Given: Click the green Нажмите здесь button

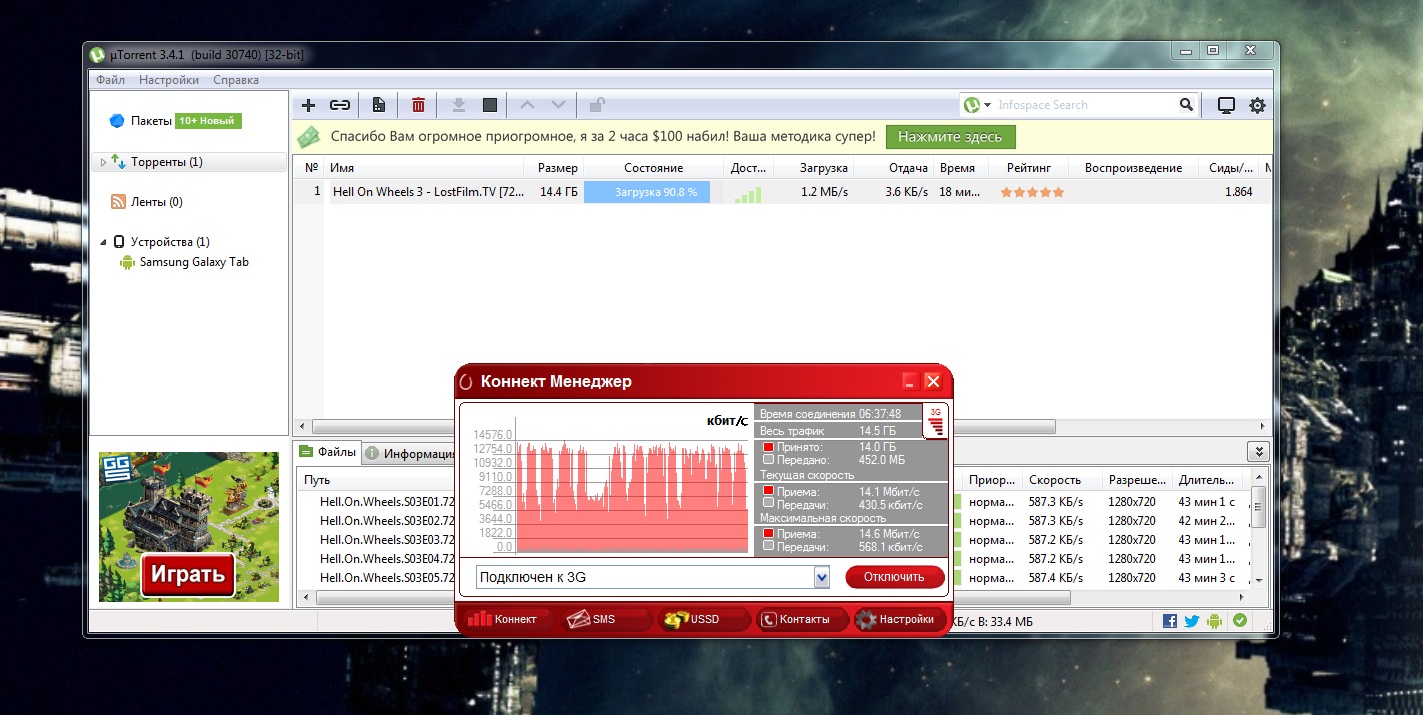Looking at the screenshot, I should (x=951, y=137).
